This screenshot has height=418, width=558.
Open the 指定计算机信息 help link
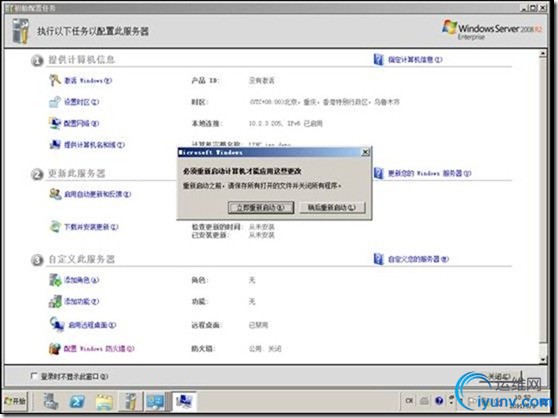[415, 60]
